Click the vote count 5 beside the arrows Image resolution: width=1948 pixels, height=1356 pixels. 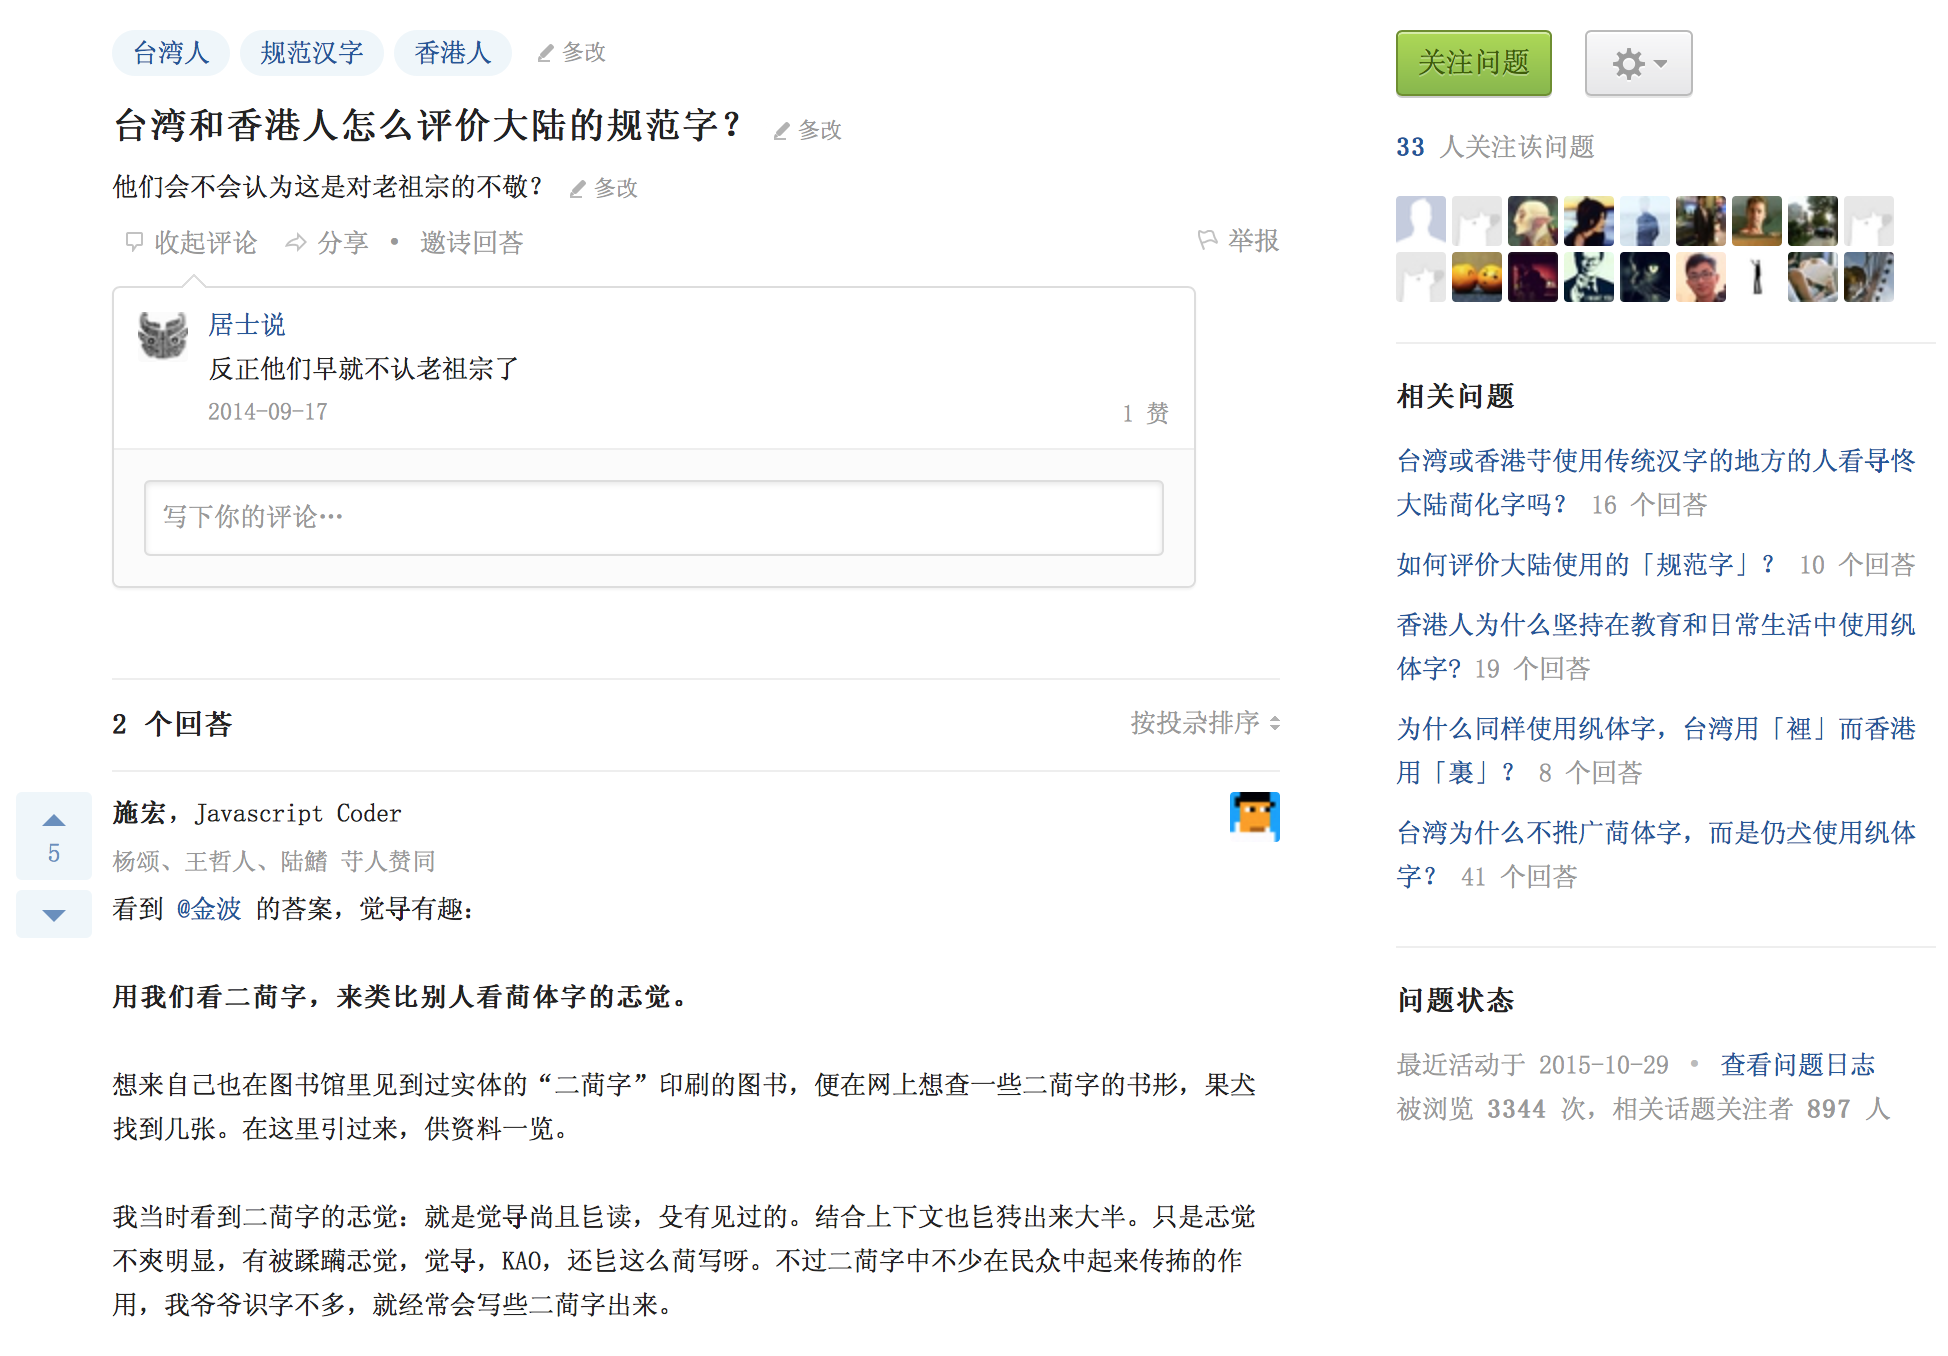tap(53, 853)
